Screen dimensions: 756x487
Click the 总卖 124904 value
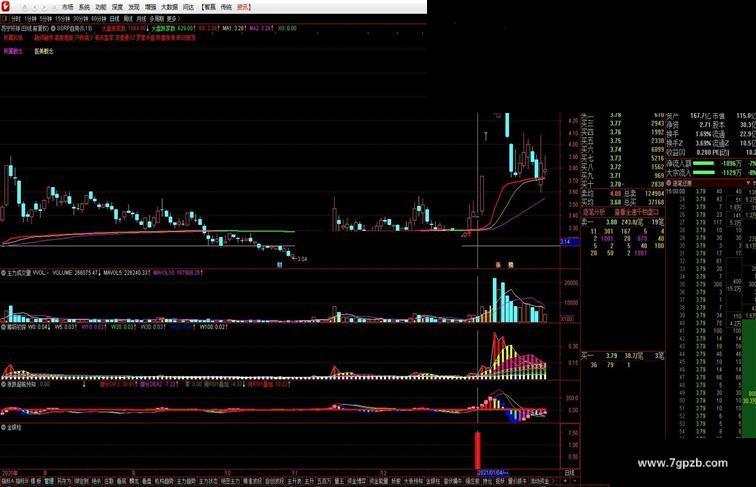(x=655, y=193)
